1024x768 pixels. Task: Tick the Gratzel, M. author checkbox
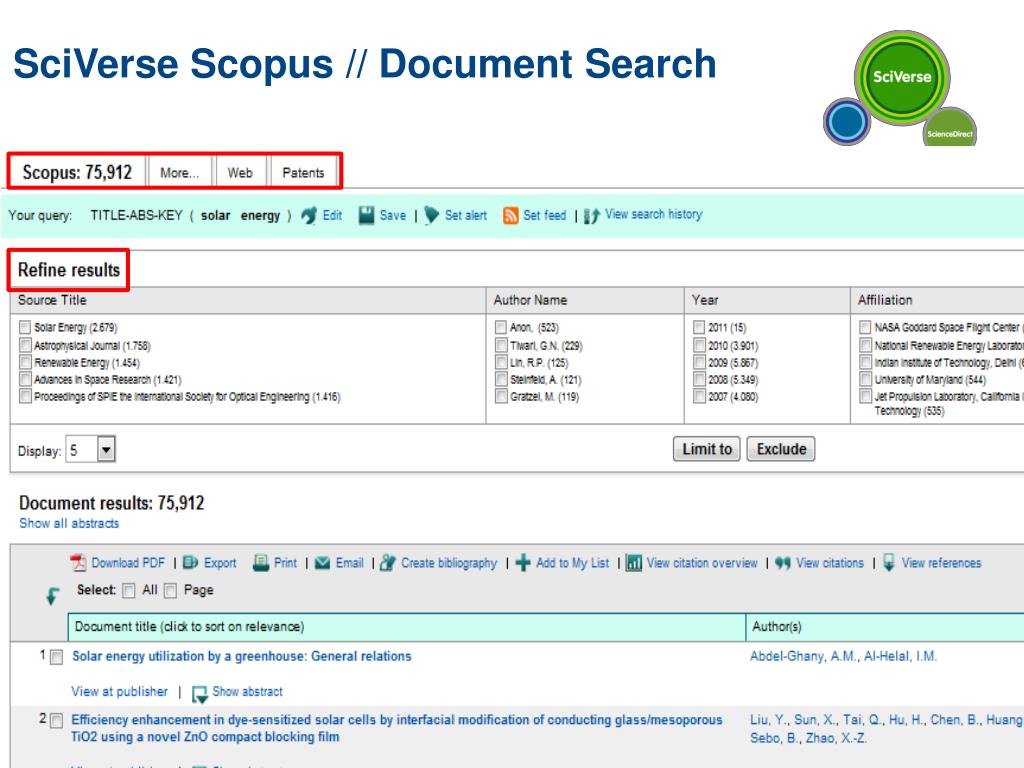pyautogui.click(x=501, y=396)
